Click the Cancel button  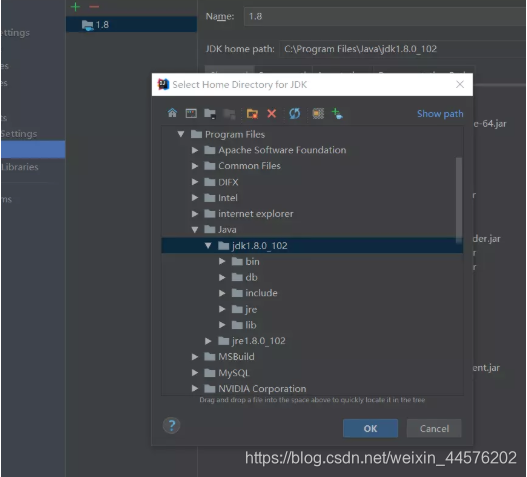(434, 428)
